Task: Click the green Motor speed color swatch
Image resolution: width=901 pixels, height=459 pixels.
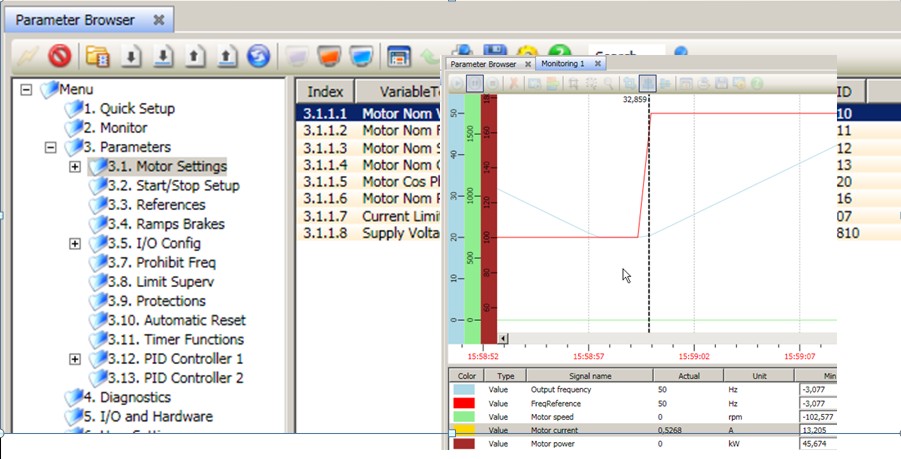Action: 464,417
